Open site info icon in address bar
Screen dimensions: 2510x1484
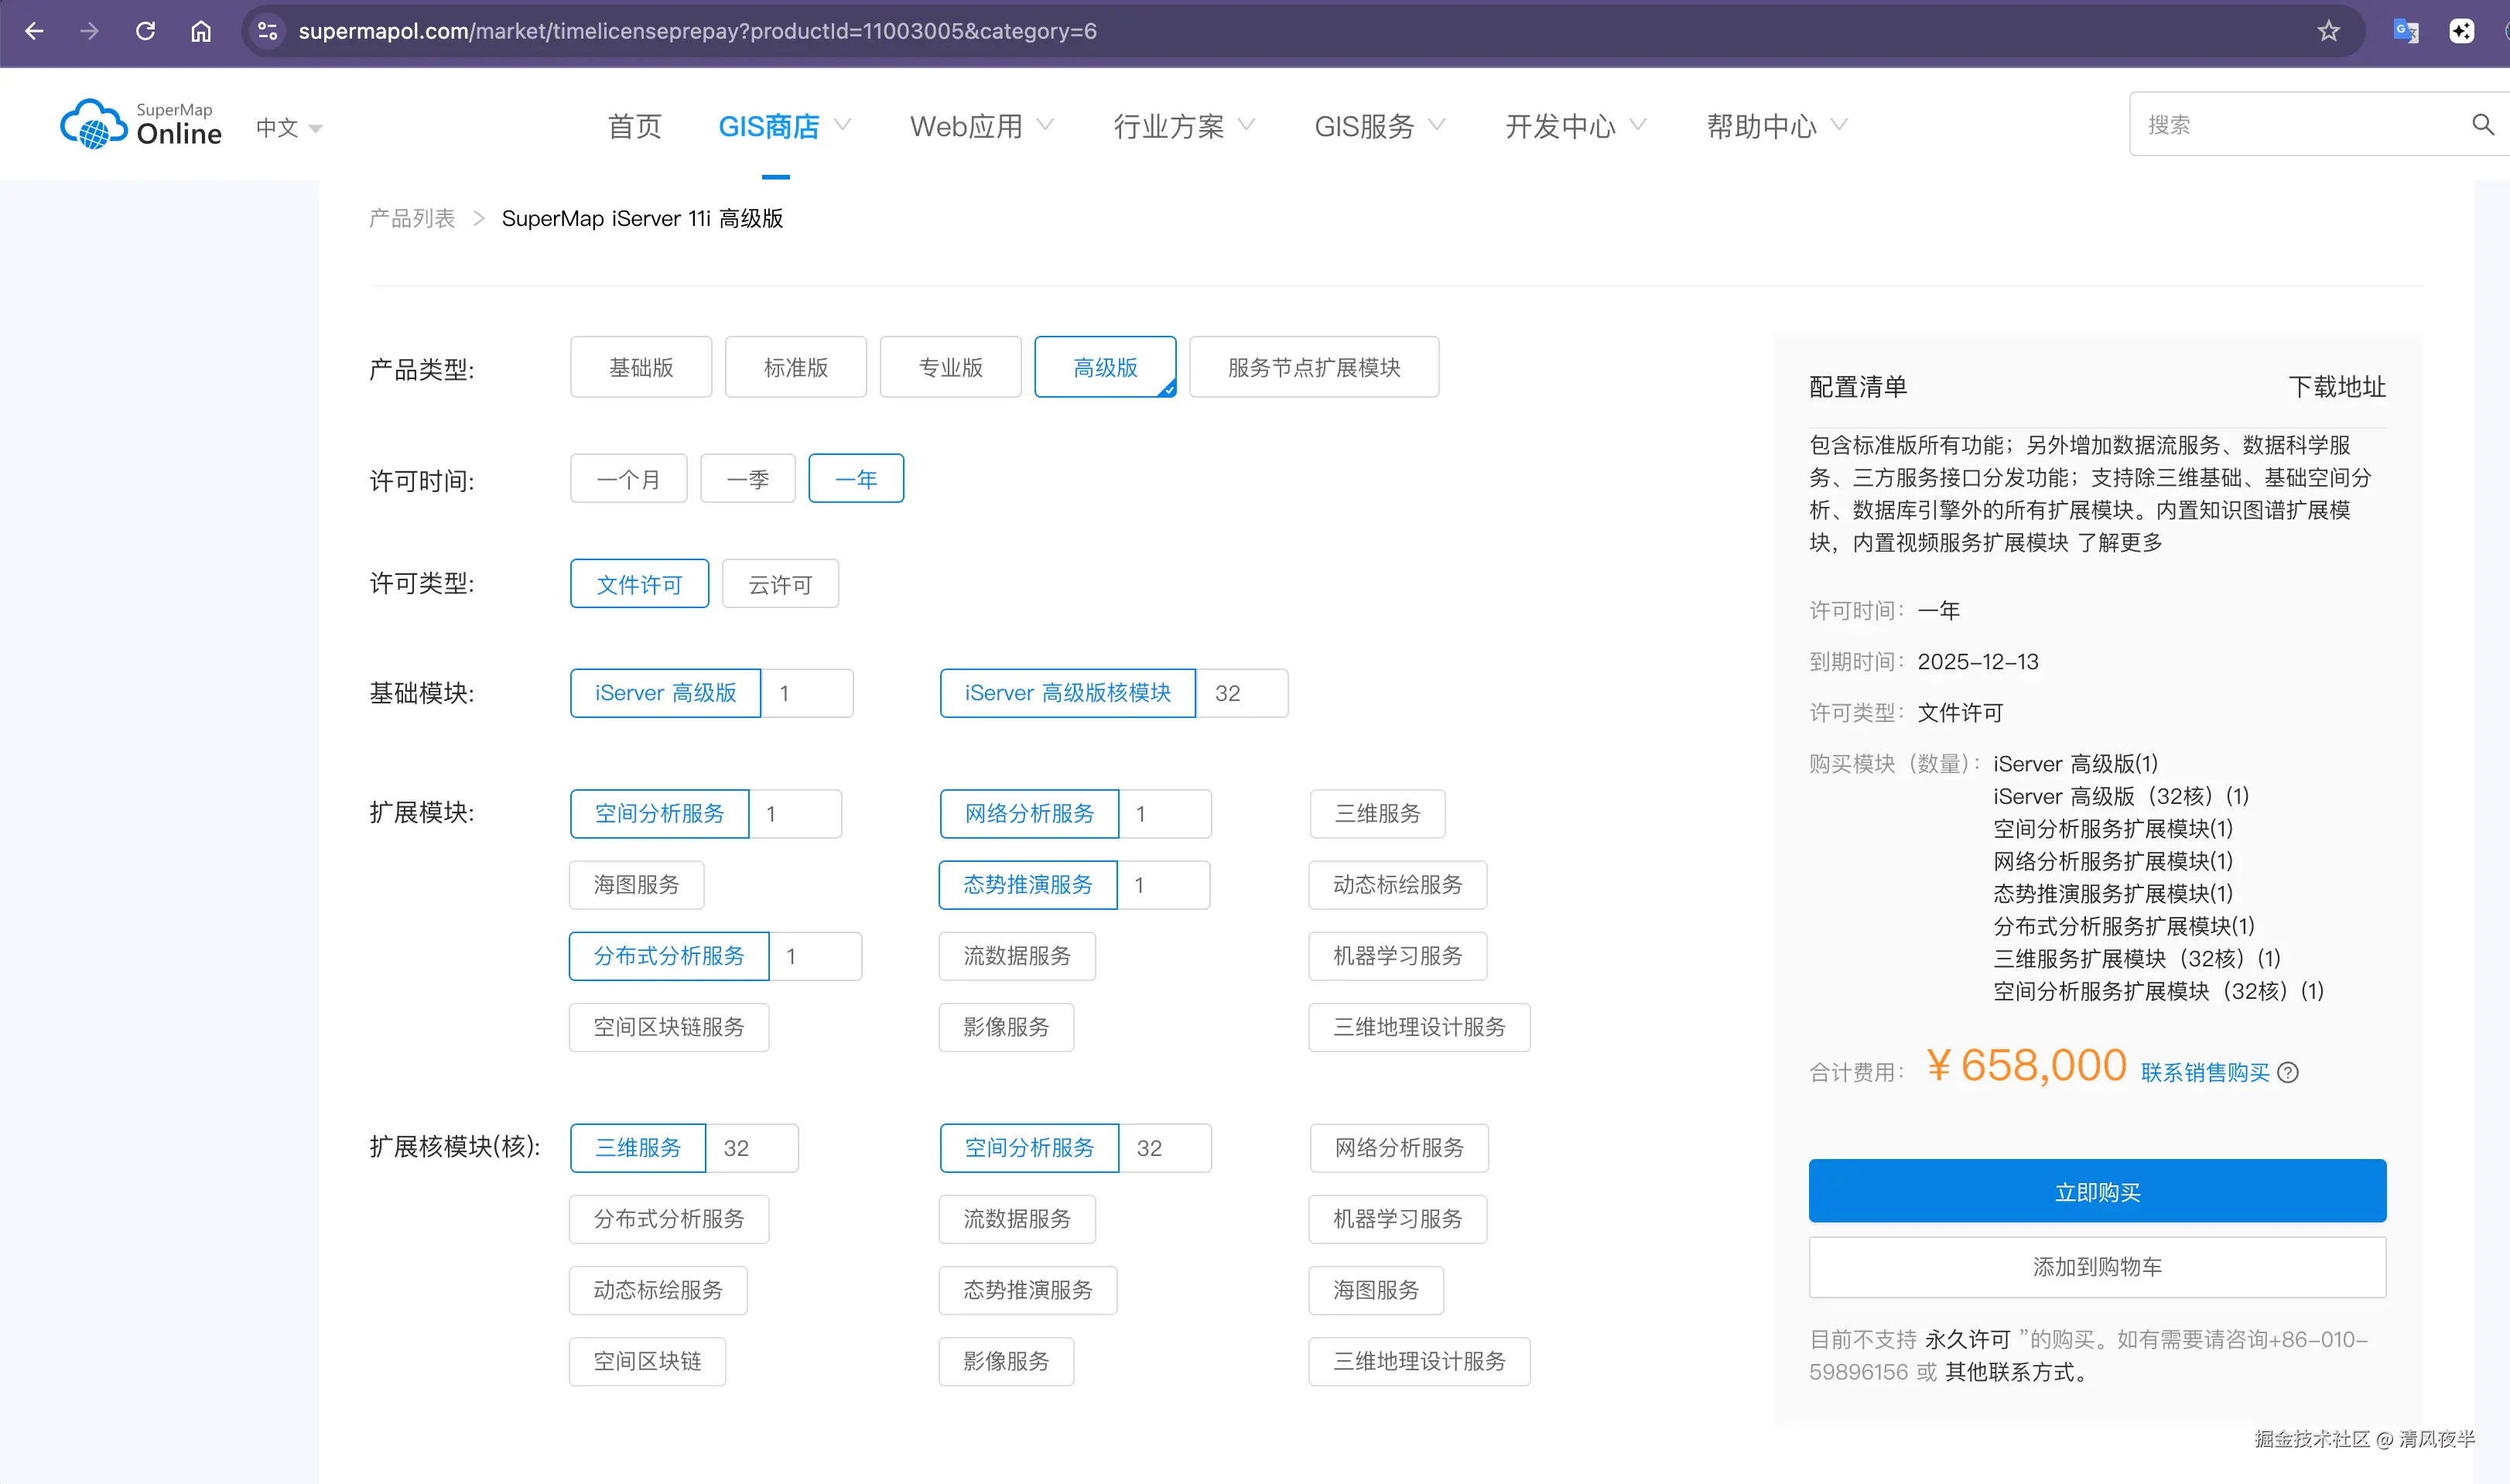267,31
